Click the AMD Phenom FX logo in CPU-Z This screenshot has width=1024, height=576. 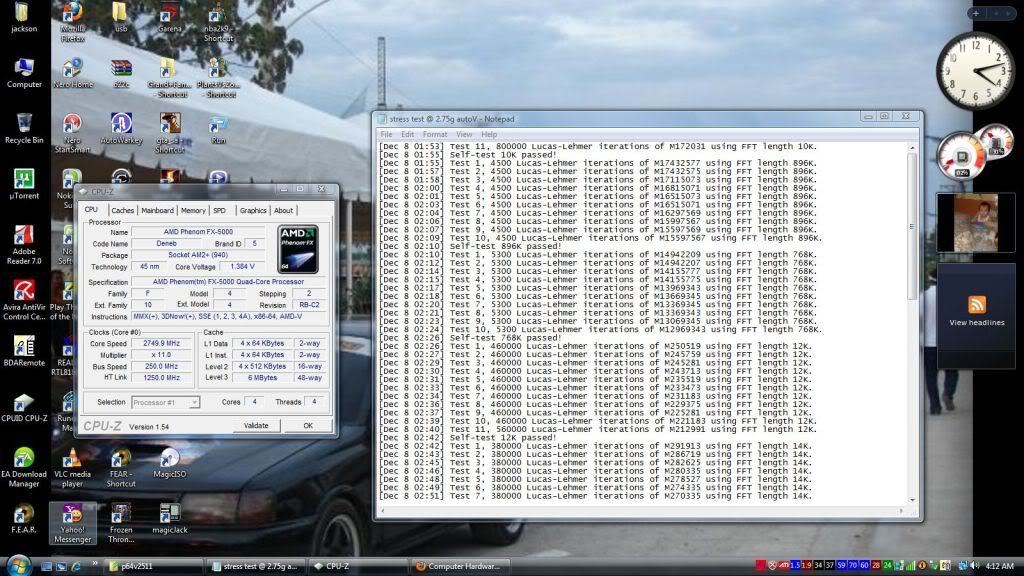(298, 249)
